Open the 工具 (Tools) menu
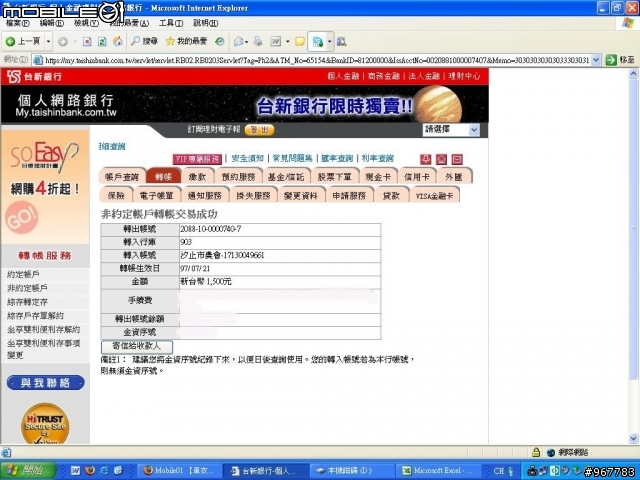640x480 pixels. [x=171, y=23]
